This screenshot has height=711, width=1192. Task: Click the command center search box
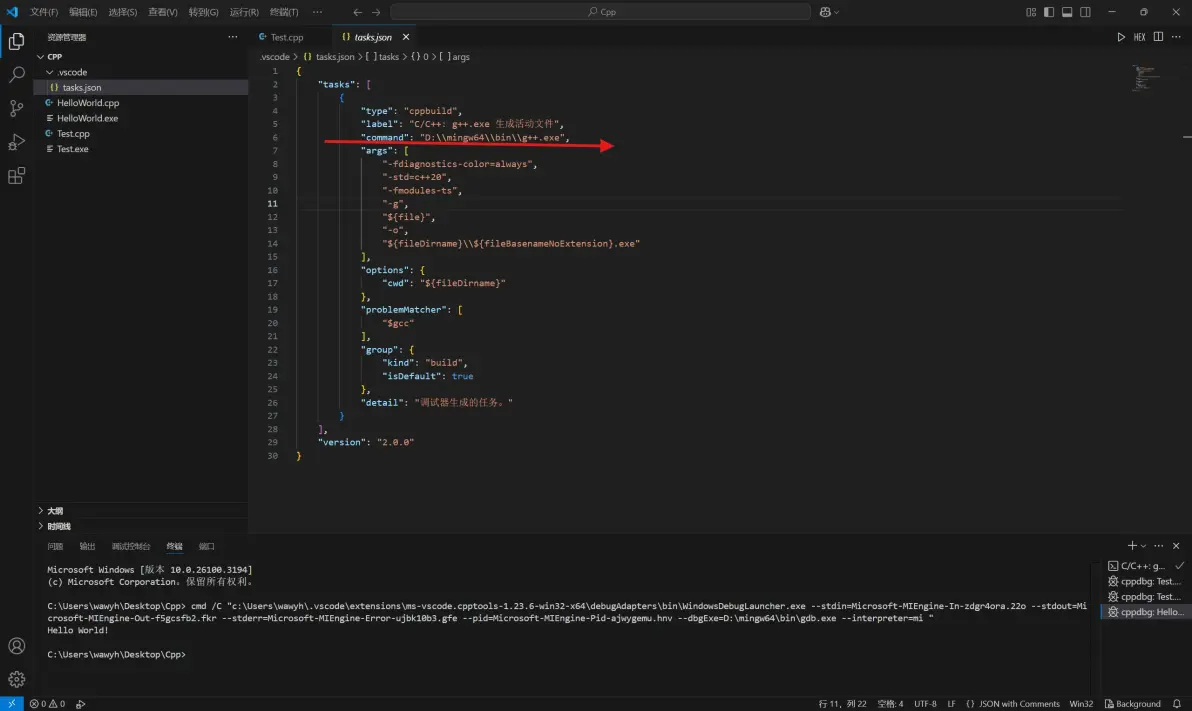click(601, 12)
